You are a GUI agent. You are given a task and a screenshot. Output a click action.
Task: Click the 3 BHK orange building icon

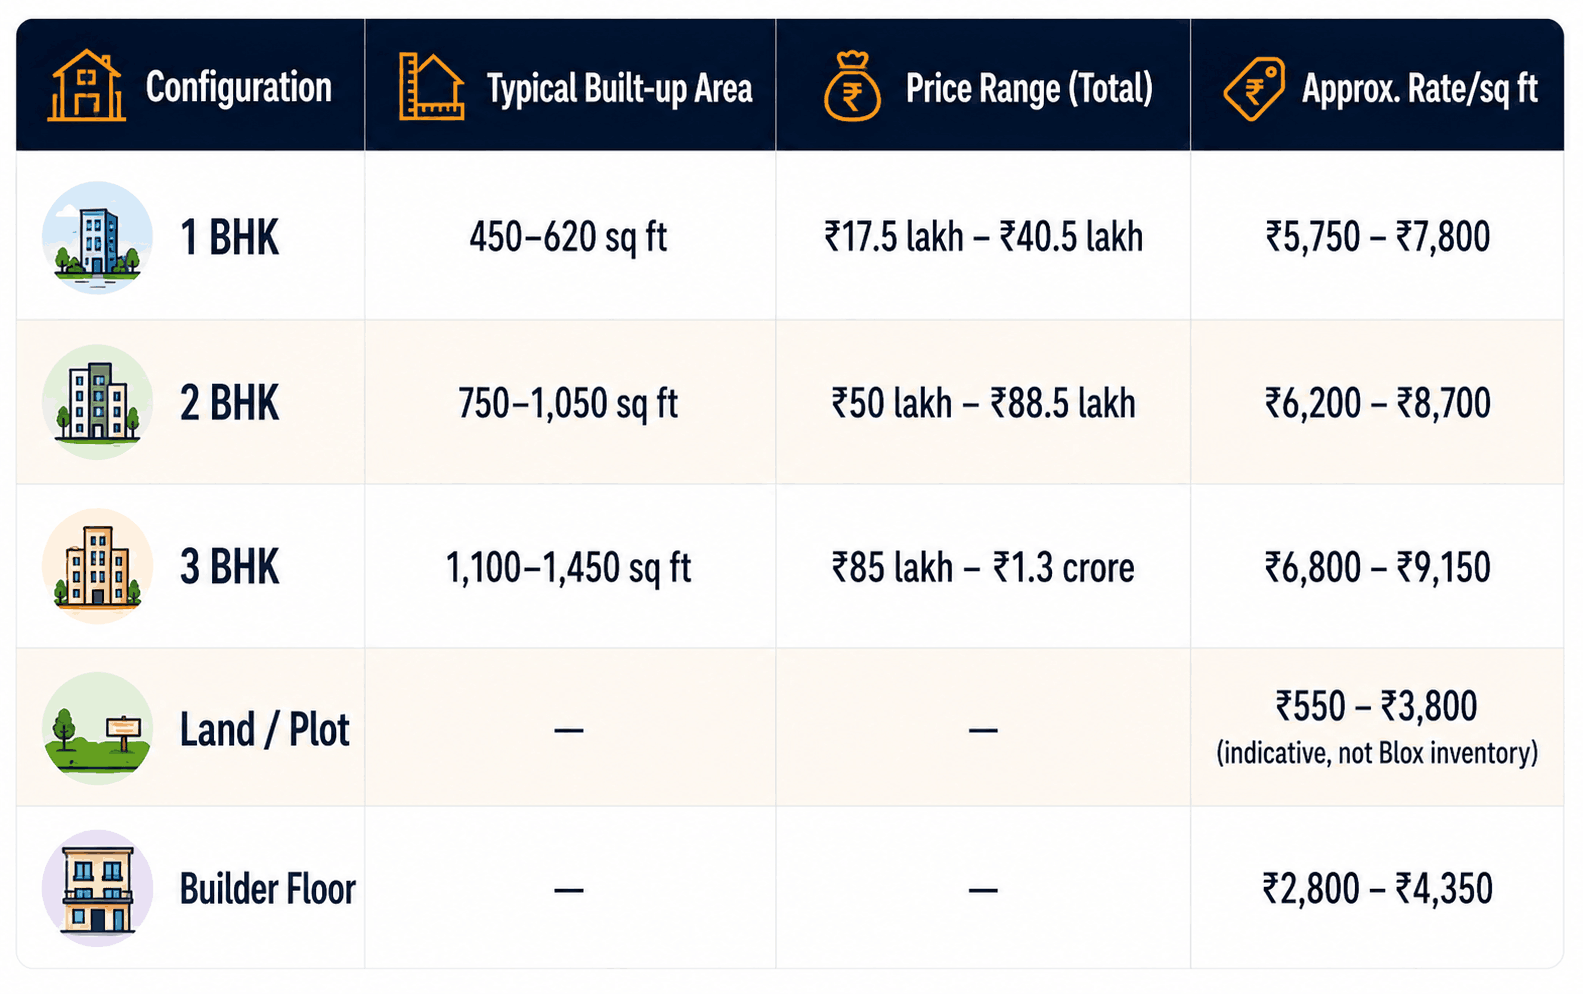tap(97, 566)
